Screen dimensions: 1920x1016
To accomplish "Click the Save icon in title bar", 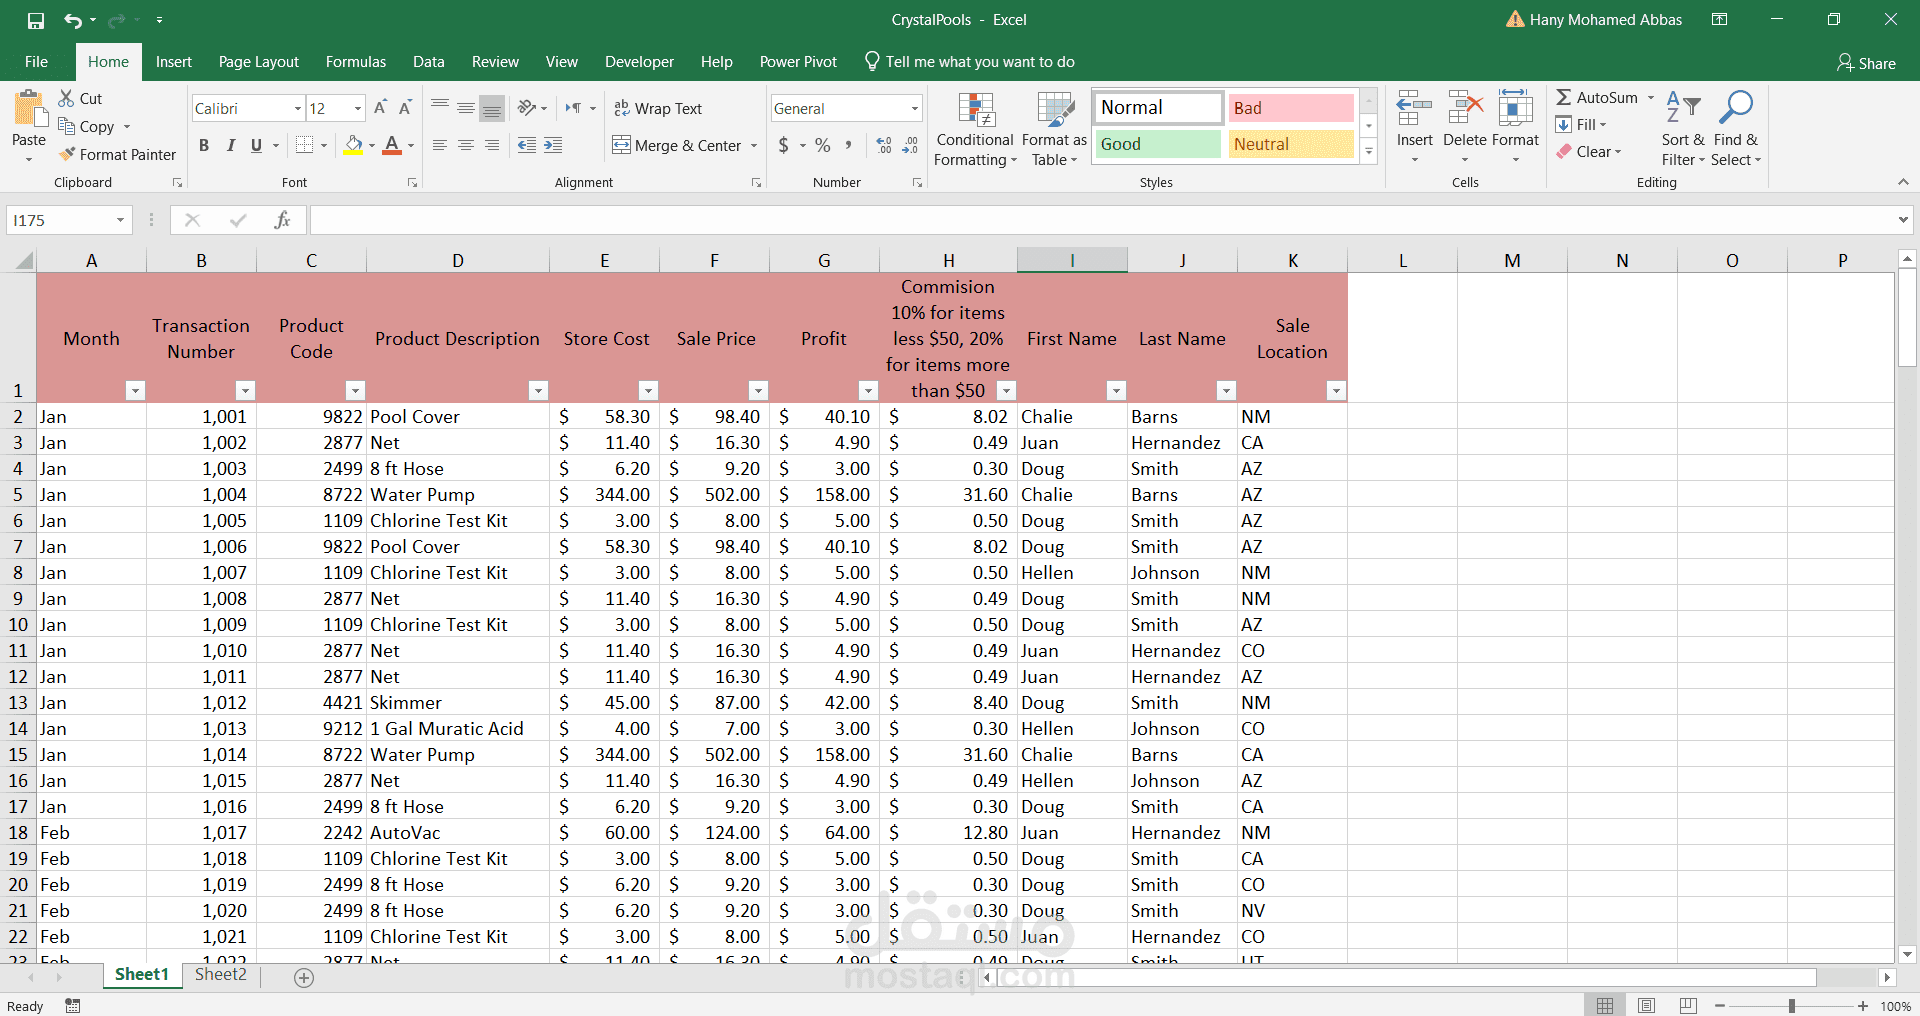I will click(36, 20).
